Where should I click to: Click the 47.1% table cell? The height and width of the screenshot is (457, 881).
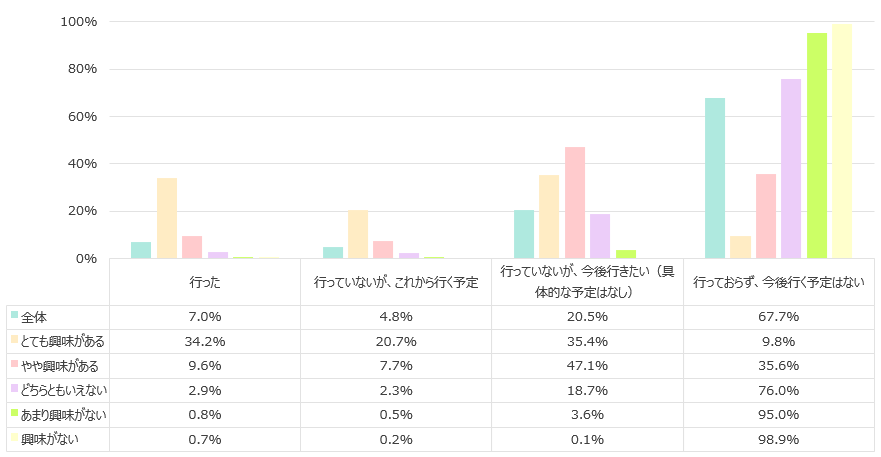pyautogui.click(x=588, y=365)
